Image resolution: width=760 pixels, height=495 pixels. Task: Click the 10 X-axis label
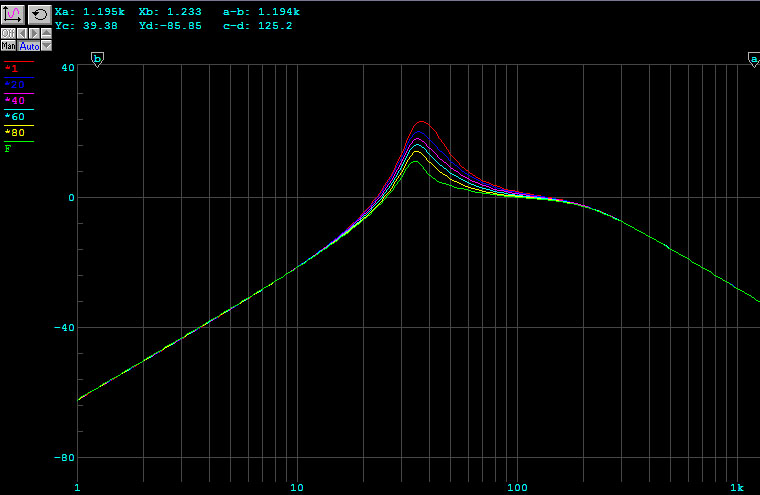point(297,488)
